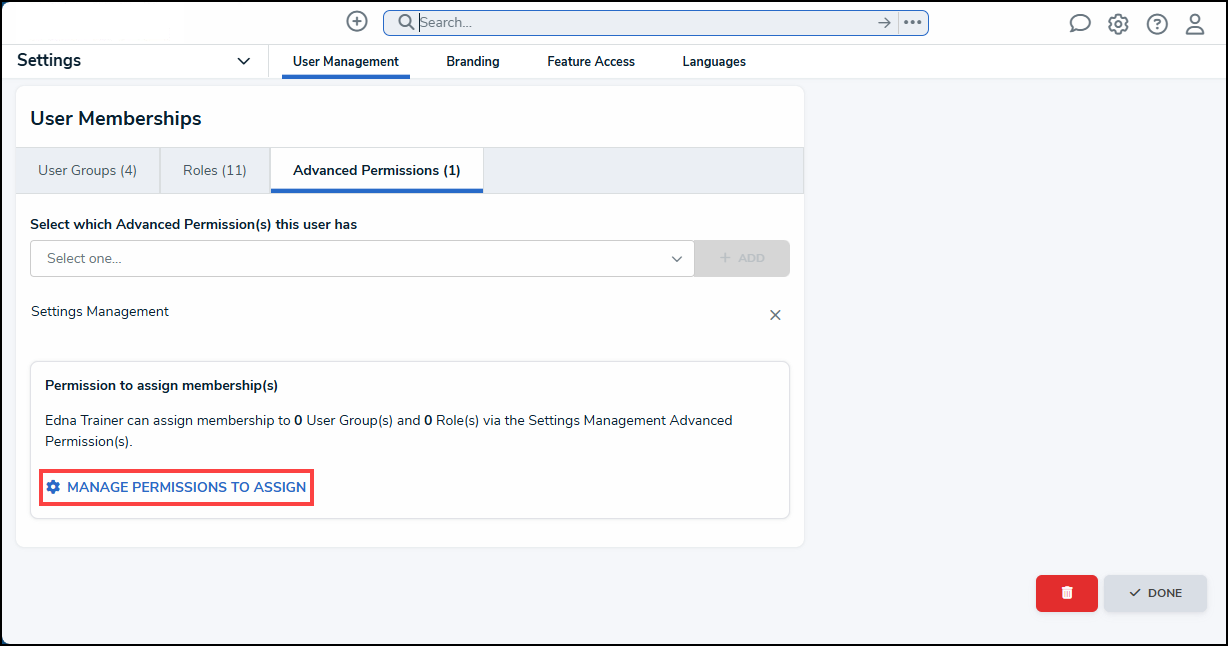This screenshot has height=646, width=1228.
Task: Open the Roles (11) tab
Action: (x=215, y=171)
